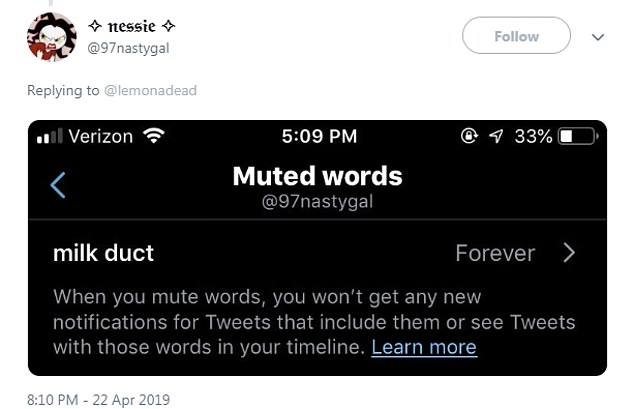Open the tweet timestamp 8:10 PM link
The image size is (634, 409).
click(99, 399)
